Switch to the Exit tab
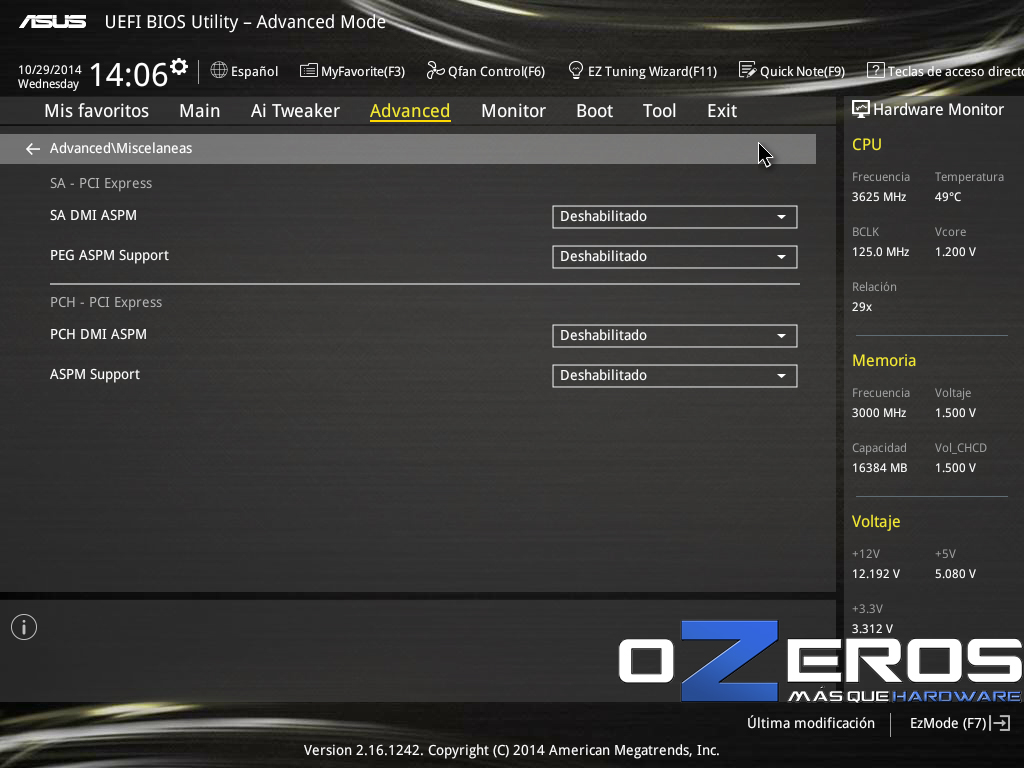 point(722,111)
